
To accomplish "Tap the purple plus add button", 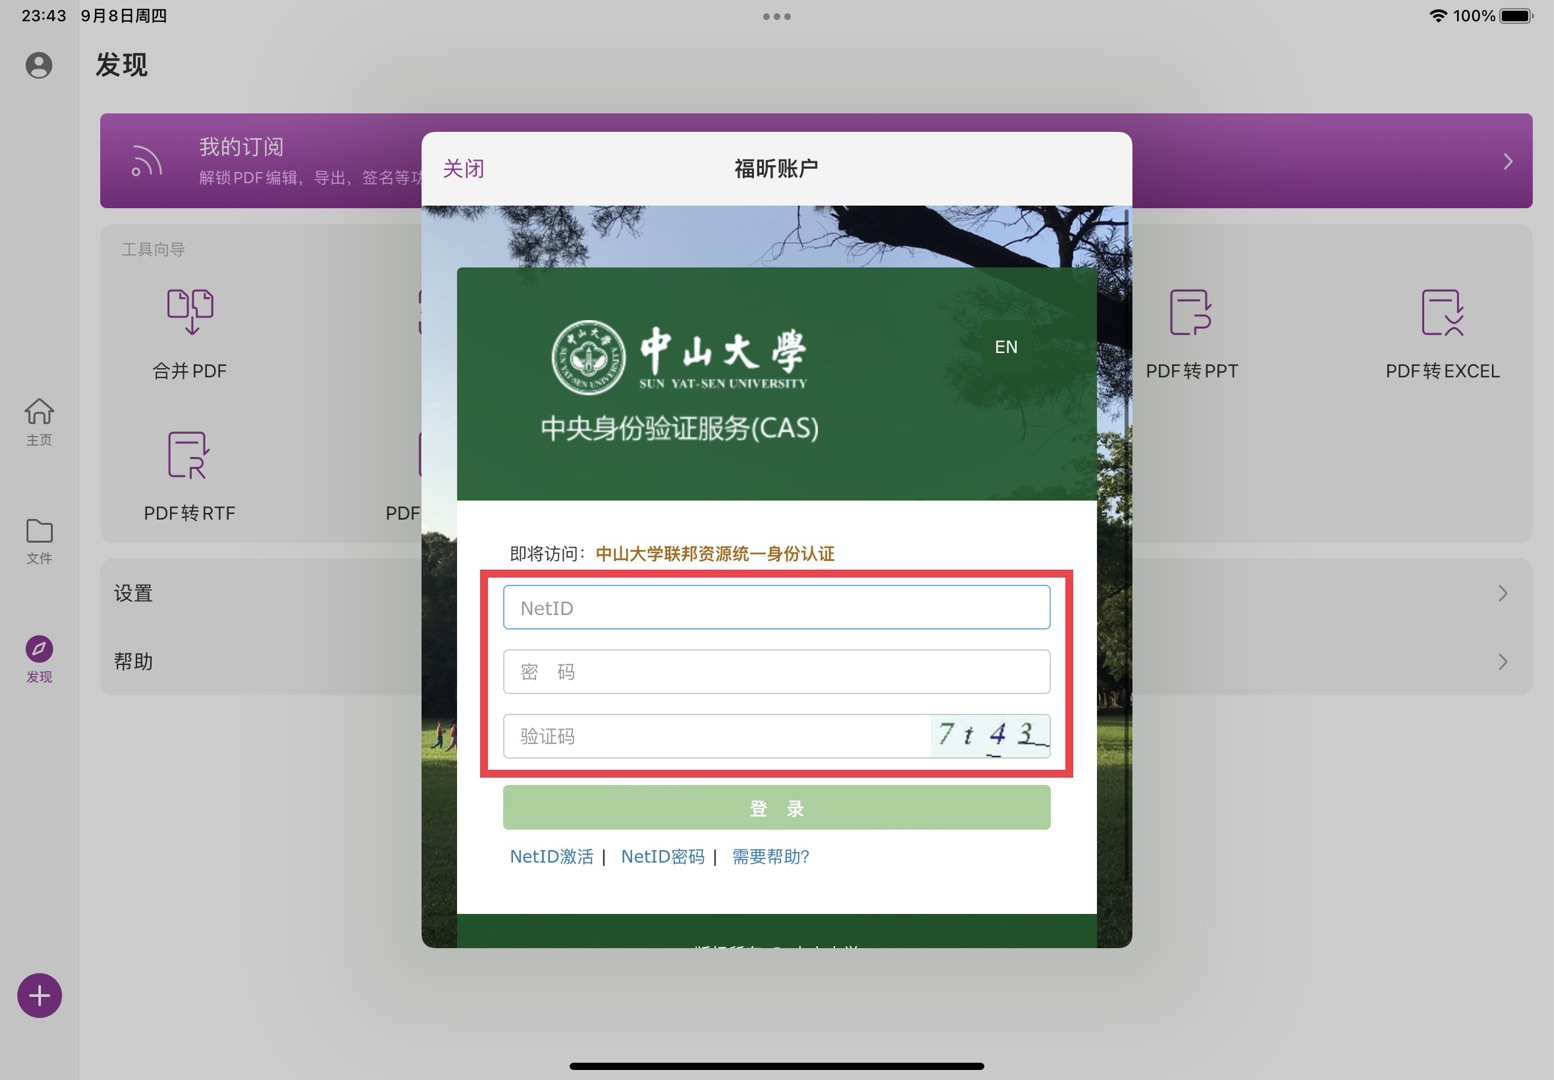I will click(x=39, y=995).
